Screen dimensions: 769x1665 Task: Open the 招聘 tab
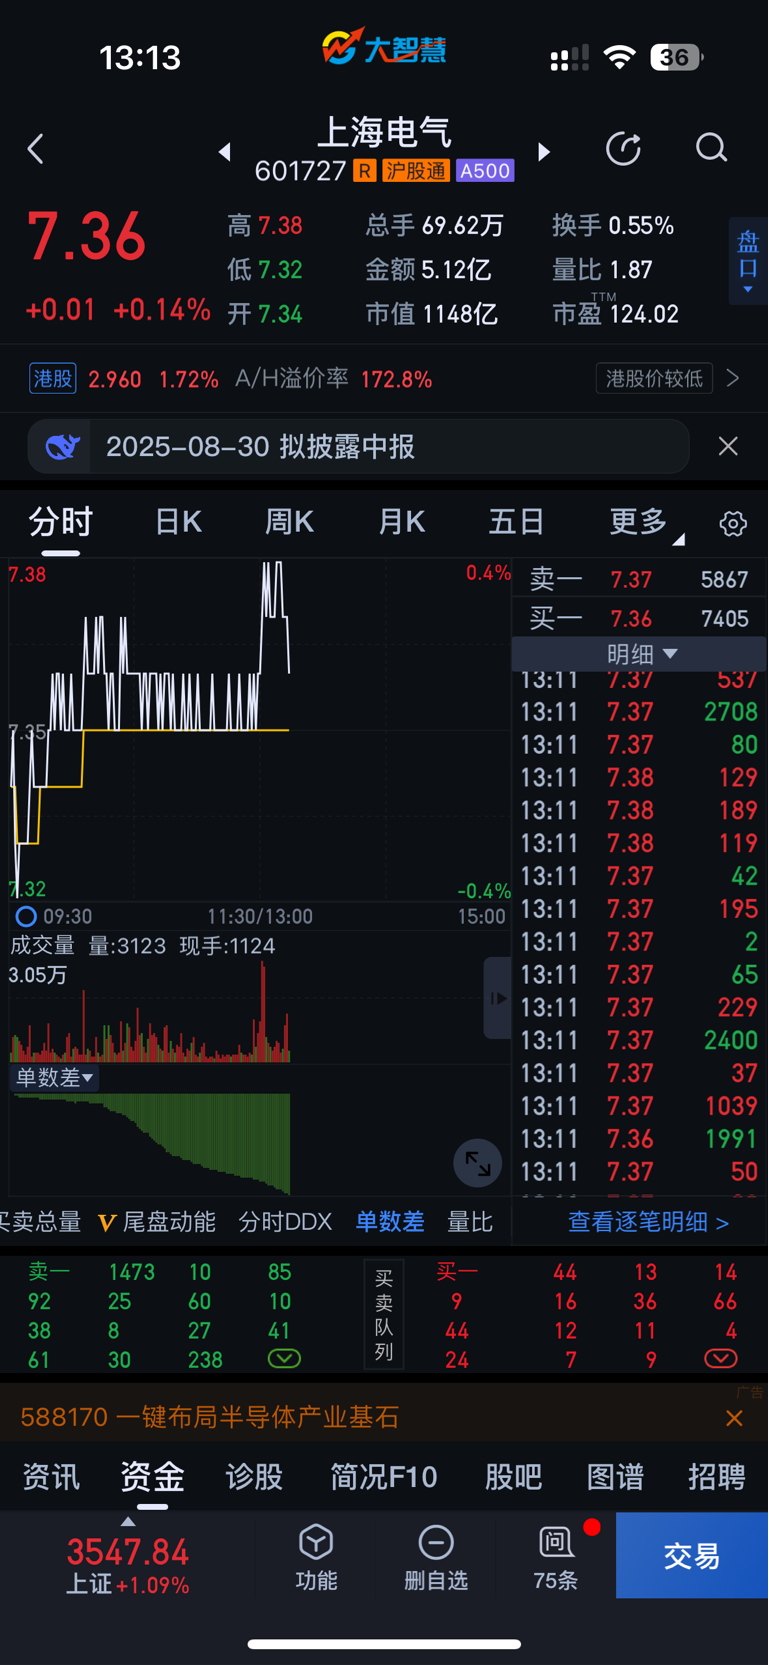point(717,1477)
